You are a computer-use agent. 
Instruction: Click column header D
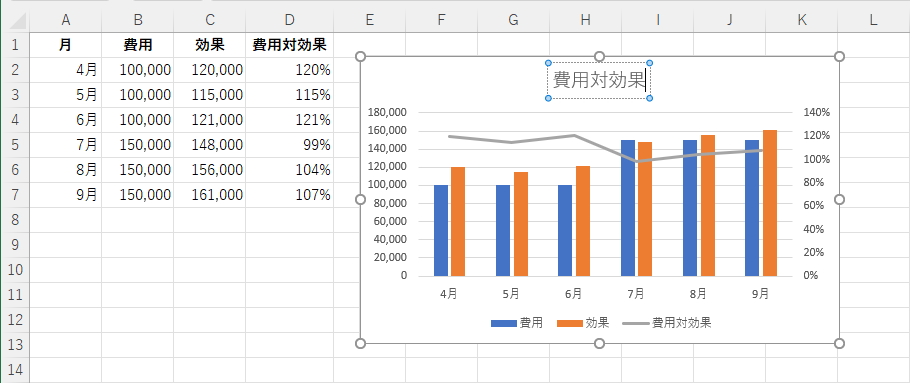290,20
